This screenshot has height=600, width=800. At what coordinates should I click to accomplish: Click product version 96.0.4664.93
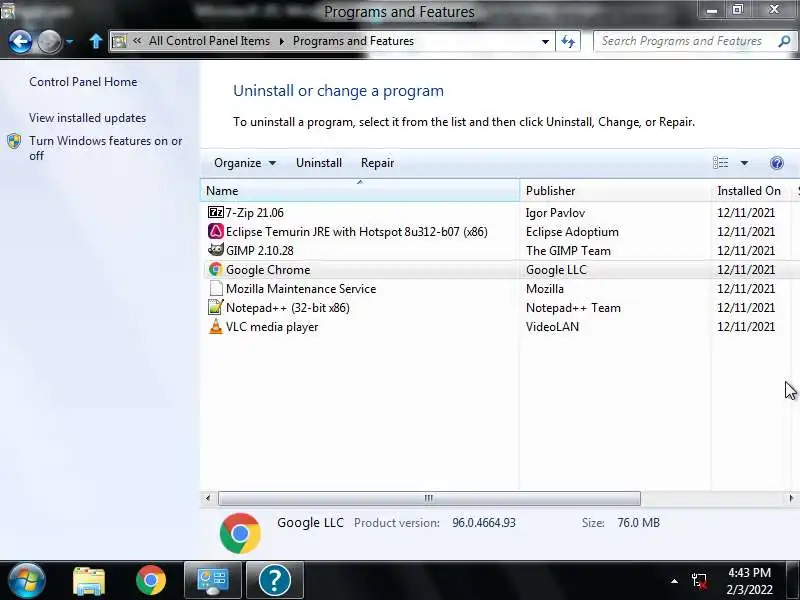point(484,523)
